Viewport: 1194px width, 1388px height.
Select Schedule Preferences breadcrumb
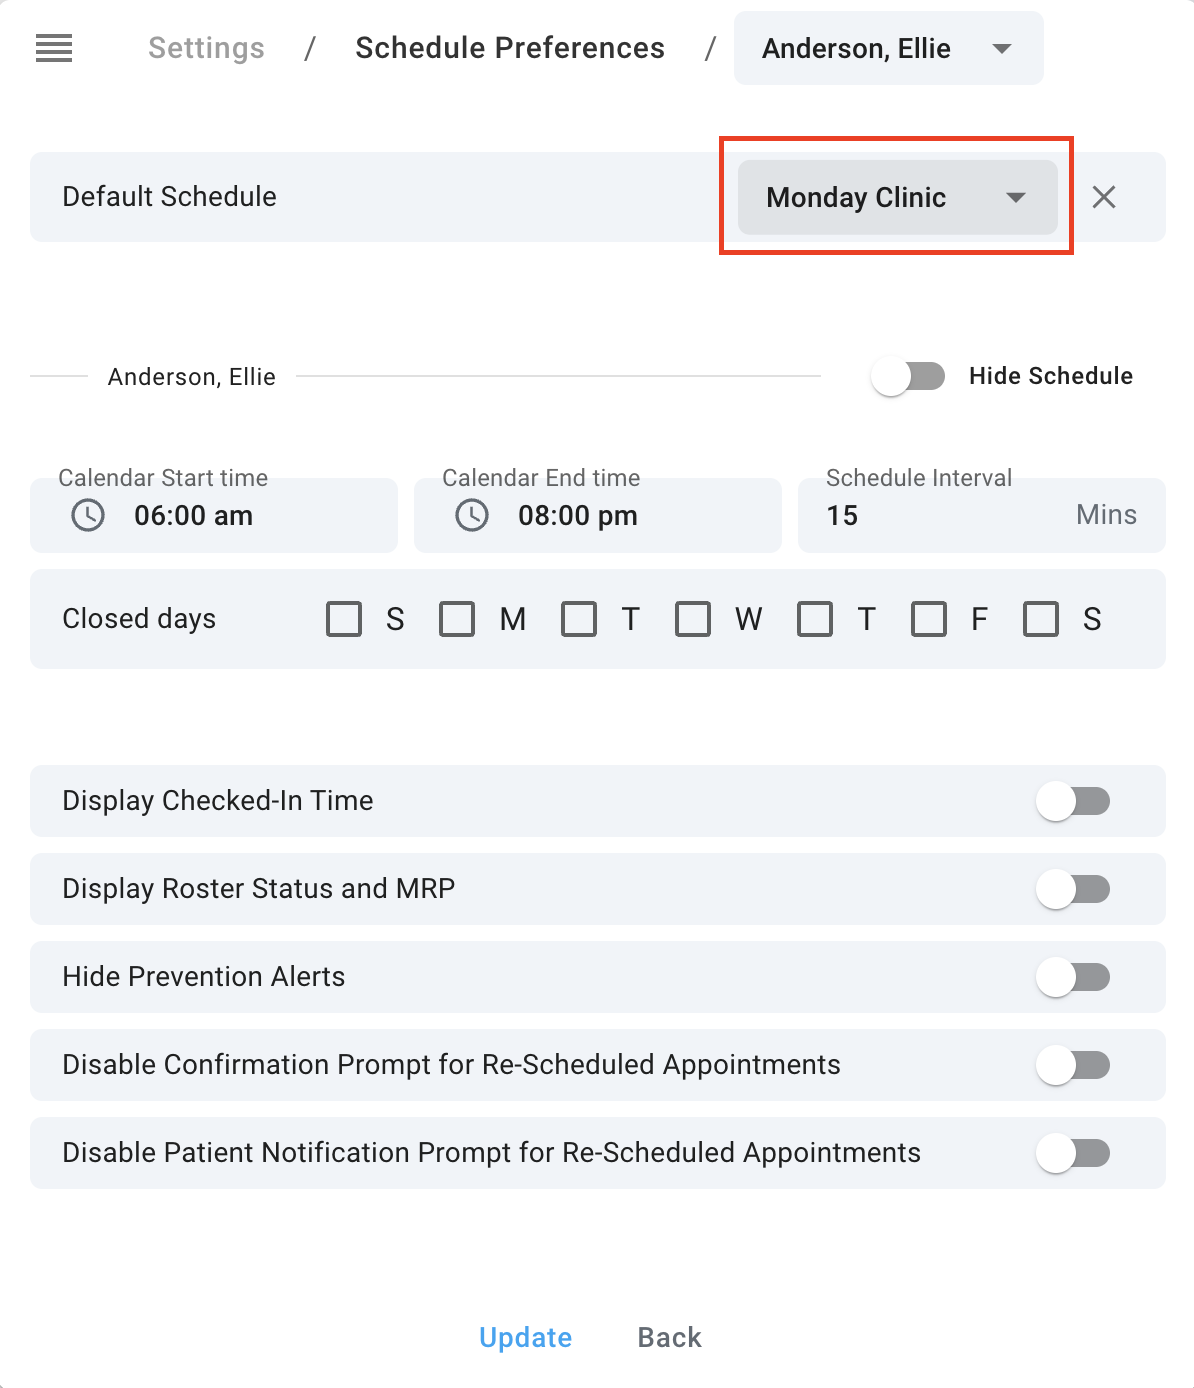pos(510,48)
